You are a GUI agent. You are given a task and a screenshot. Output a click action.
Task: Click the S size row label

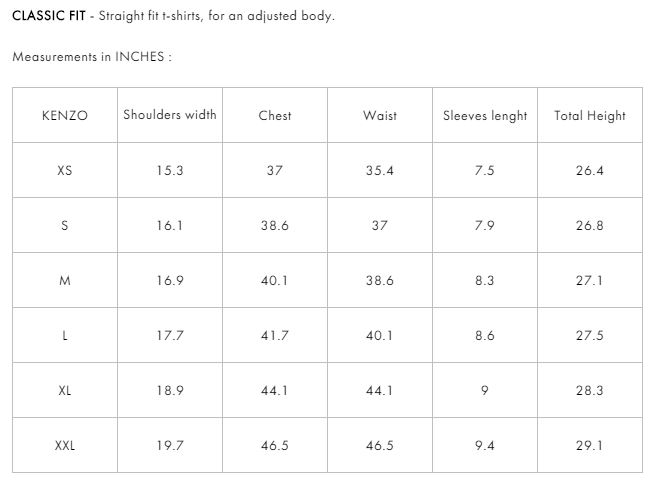click(x=65, y=226)
